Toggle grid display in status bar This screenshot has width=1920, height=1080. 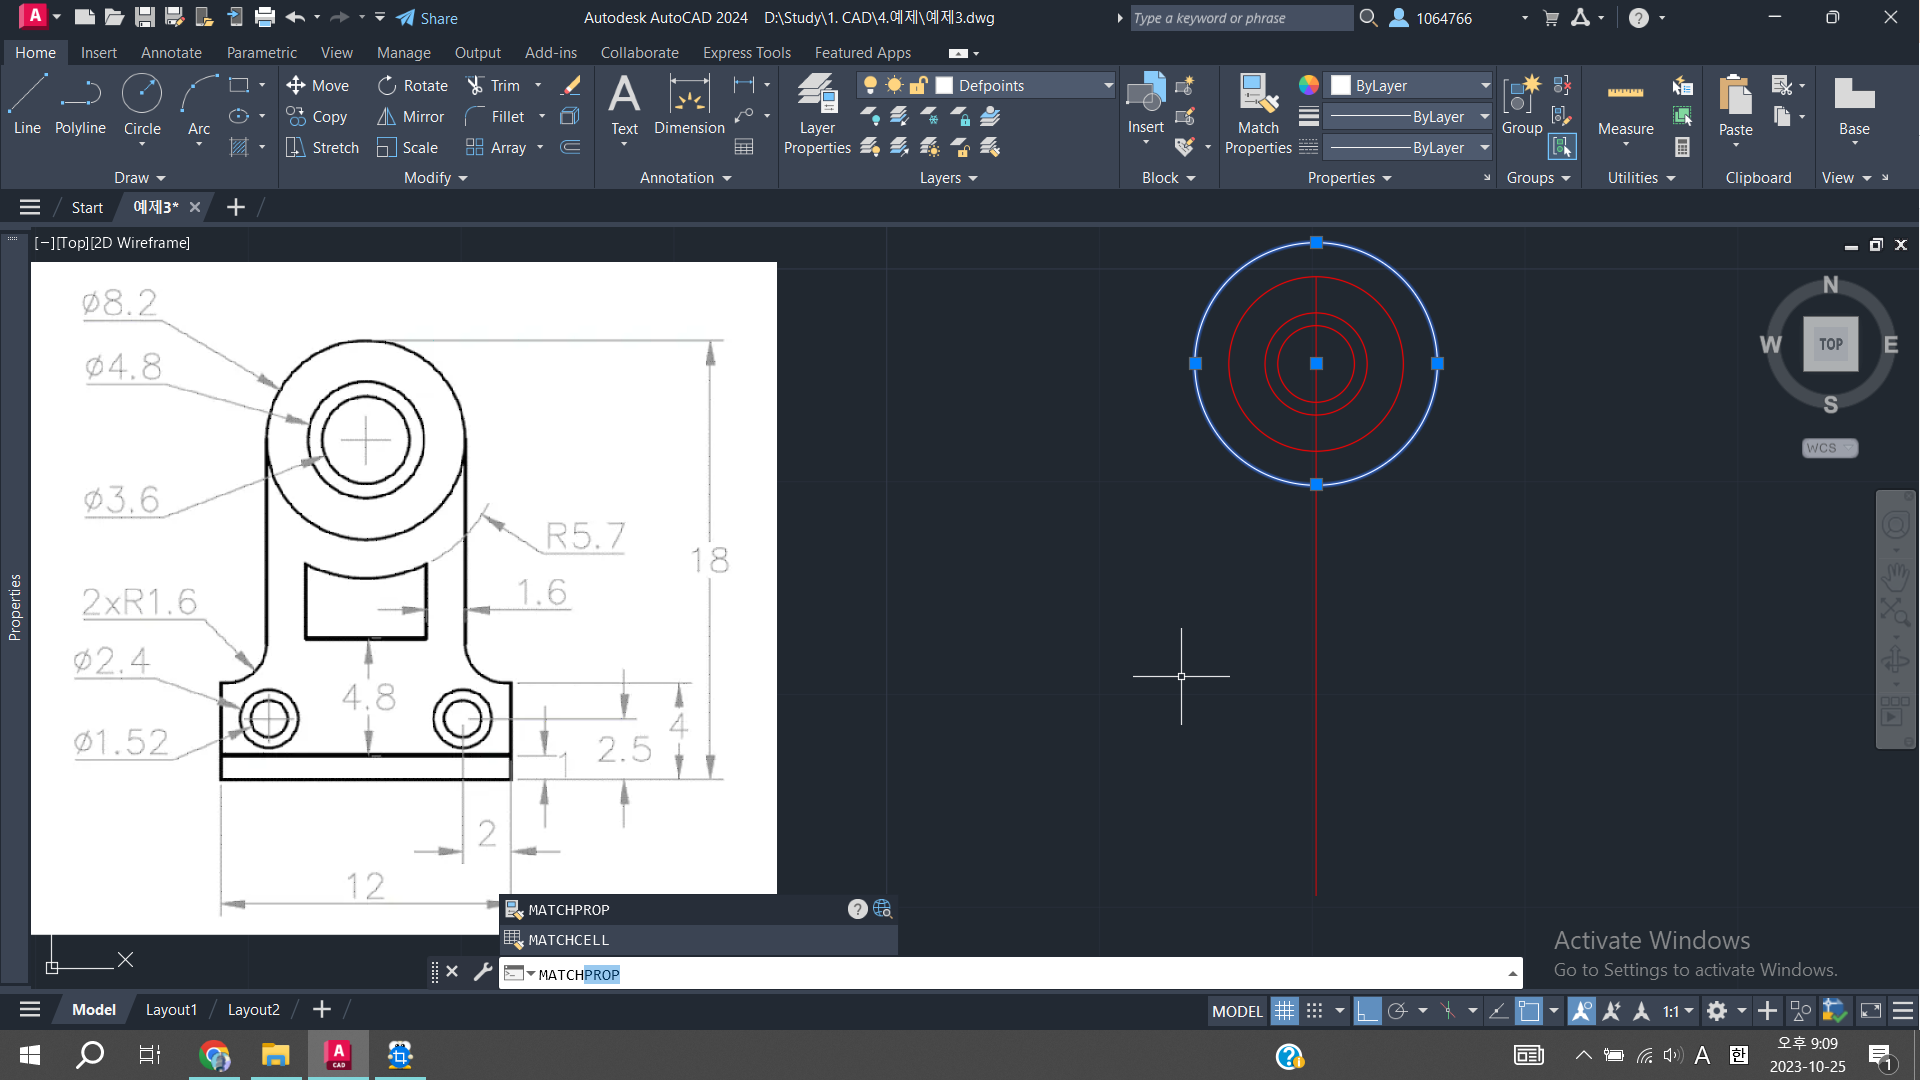pos(1284,1011)
